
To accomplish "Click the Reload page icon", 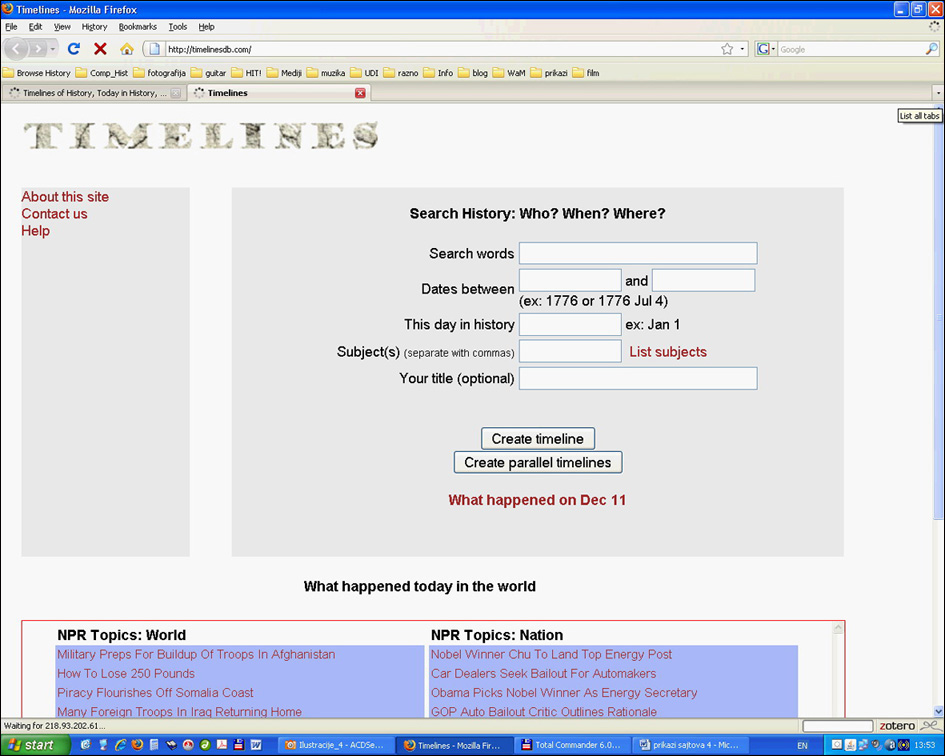I will (73, 49).
